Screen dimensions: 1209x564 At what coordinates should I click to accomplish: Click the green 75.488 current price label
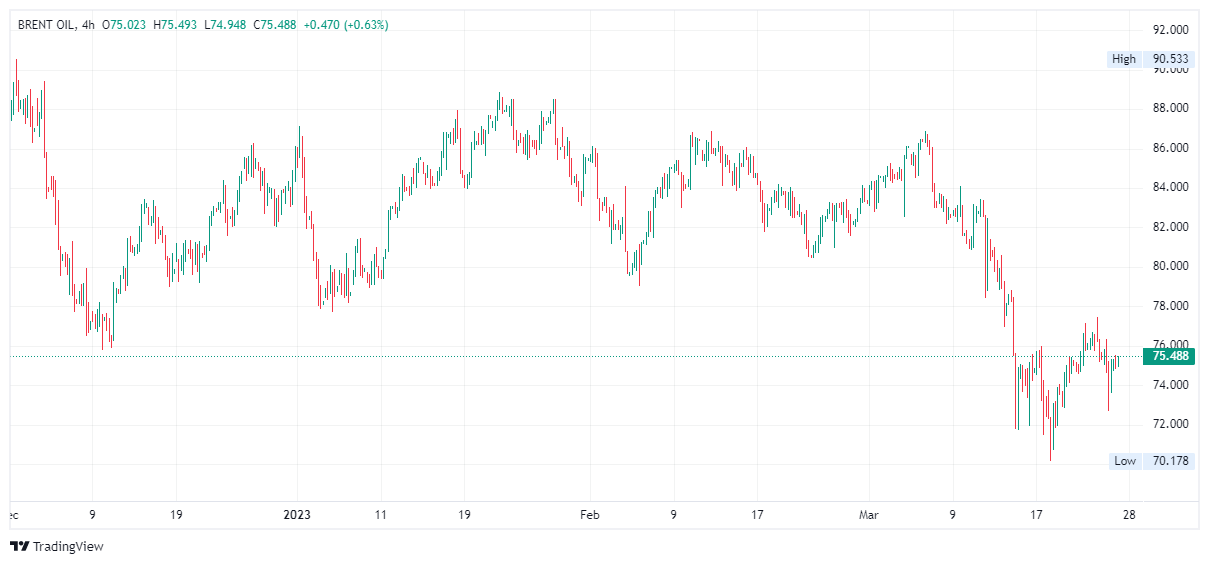(x=1170, y=355)
